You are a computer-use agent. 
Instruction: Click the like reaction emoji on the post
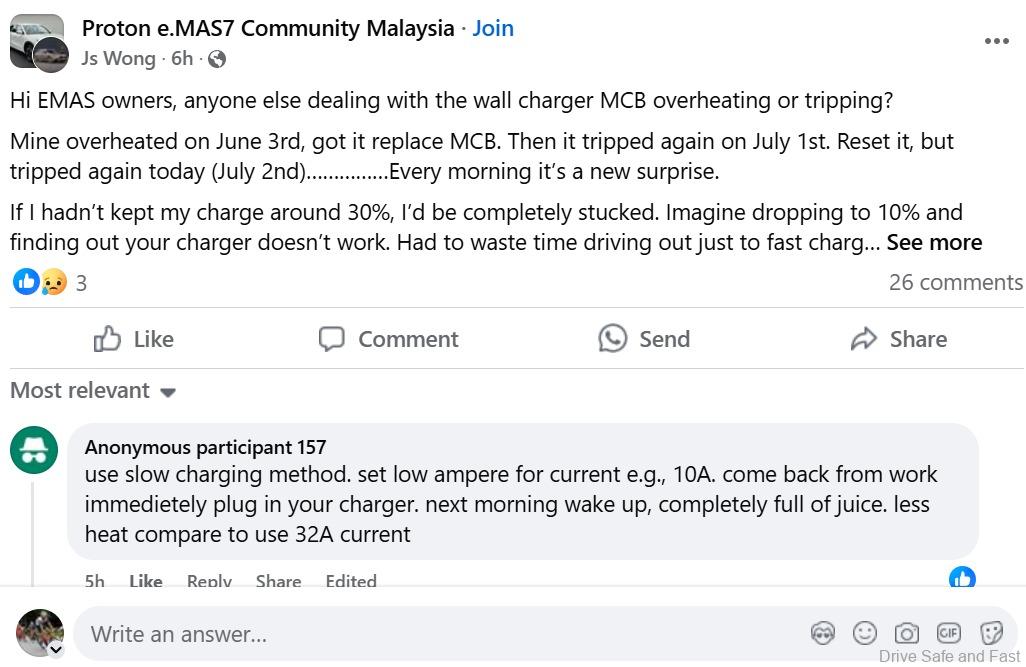(x=25, y=282)
